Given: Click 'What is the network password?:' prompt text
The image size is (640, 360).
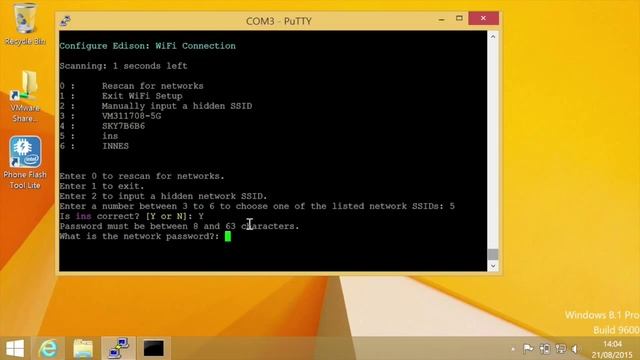Looking at the screenshot, I should [x=140, y=236].
